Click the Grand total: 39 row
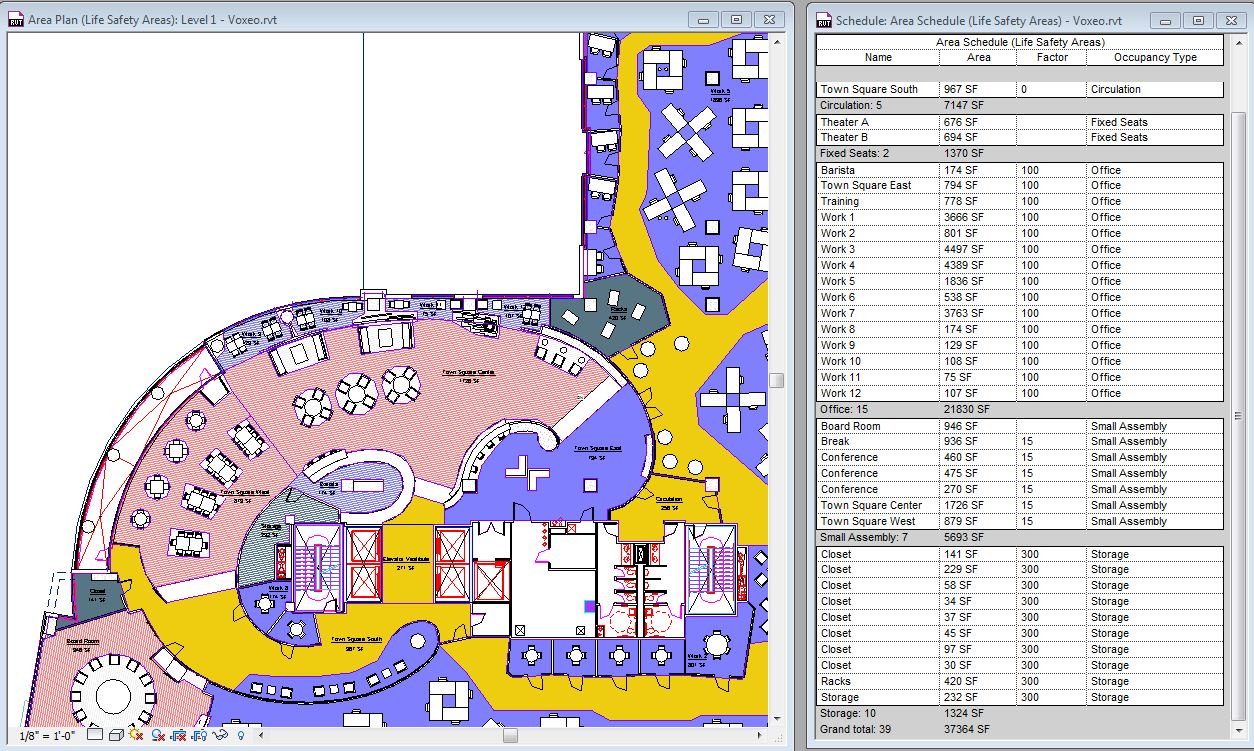1254x751 pixels. click(x=1020, y=729)
